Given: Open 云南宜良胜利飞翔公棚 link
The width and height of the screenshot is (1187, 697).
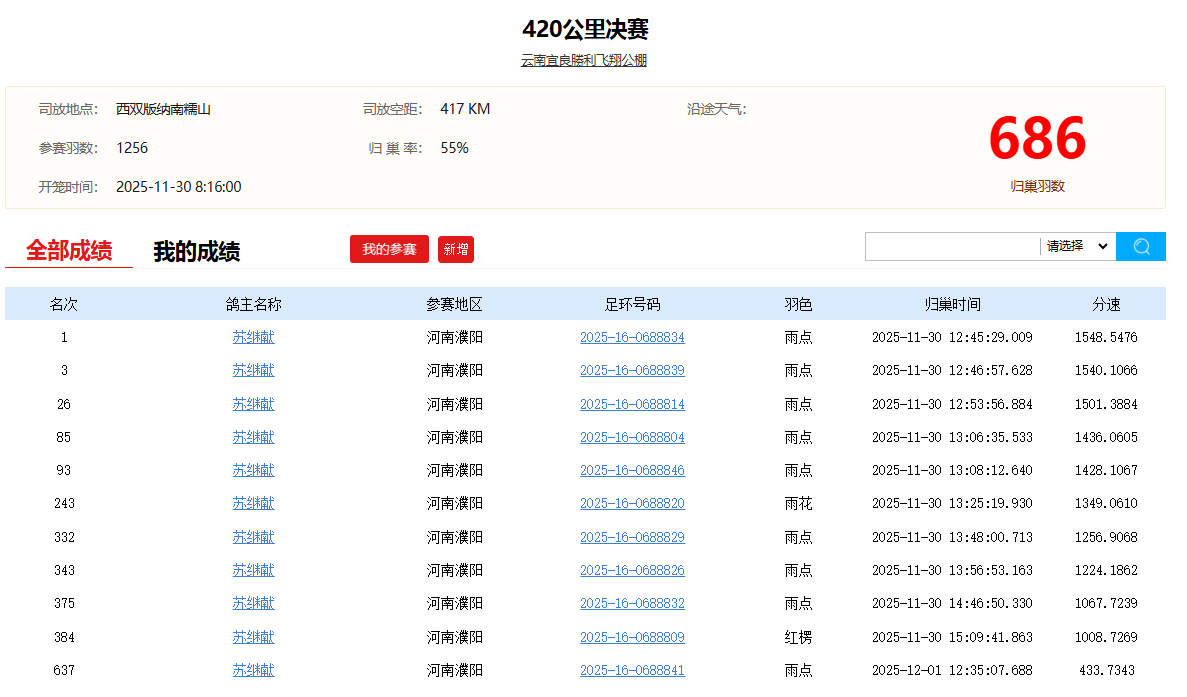Looking at the screenshot, I should tap(583, 60).
